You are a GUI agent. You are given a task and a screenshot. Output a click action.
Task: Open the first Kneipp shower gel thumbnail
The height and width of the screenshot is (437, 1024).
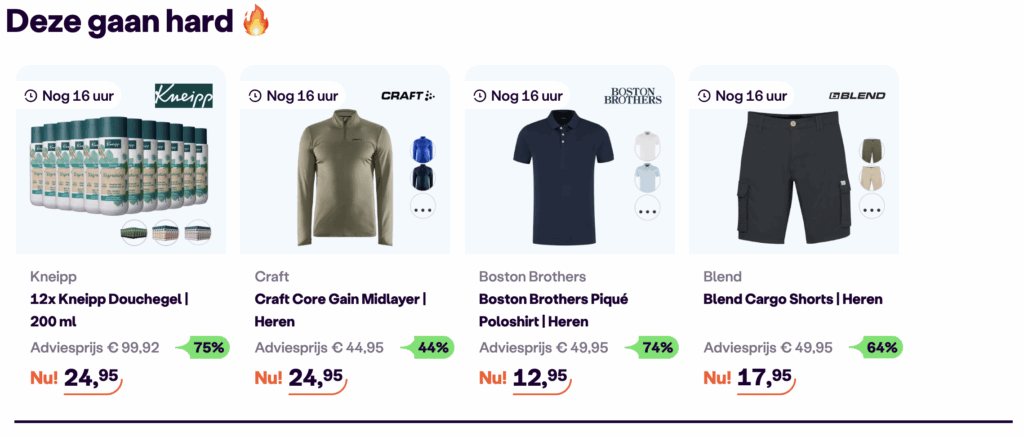134,233
